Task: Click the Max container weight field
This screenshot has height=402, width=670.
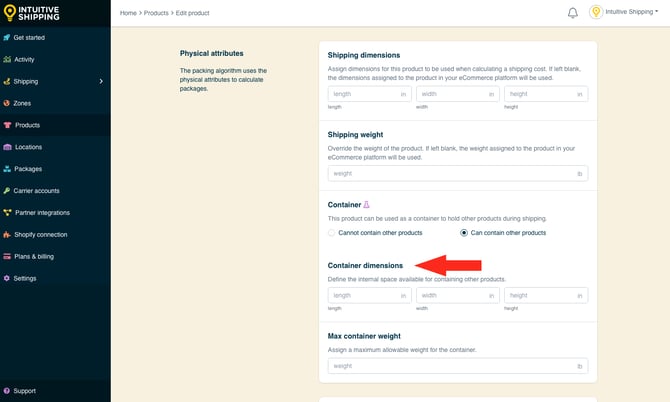Action: (457, 366)
